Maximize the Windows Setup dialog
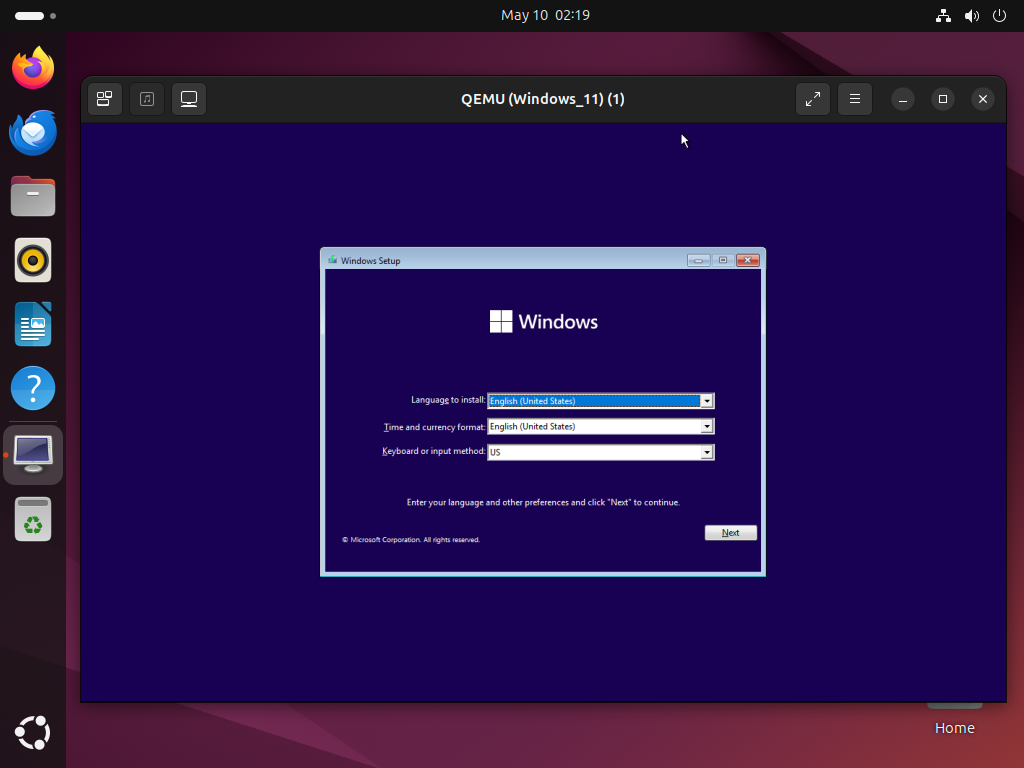1024x768 pixels. point(723,260)
